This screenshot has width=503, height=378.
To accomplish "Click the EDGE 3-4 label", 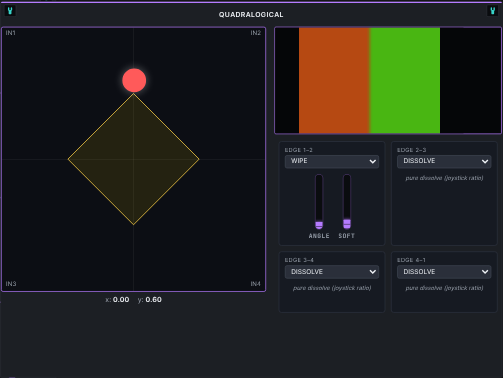I will [x=299, y=260].
